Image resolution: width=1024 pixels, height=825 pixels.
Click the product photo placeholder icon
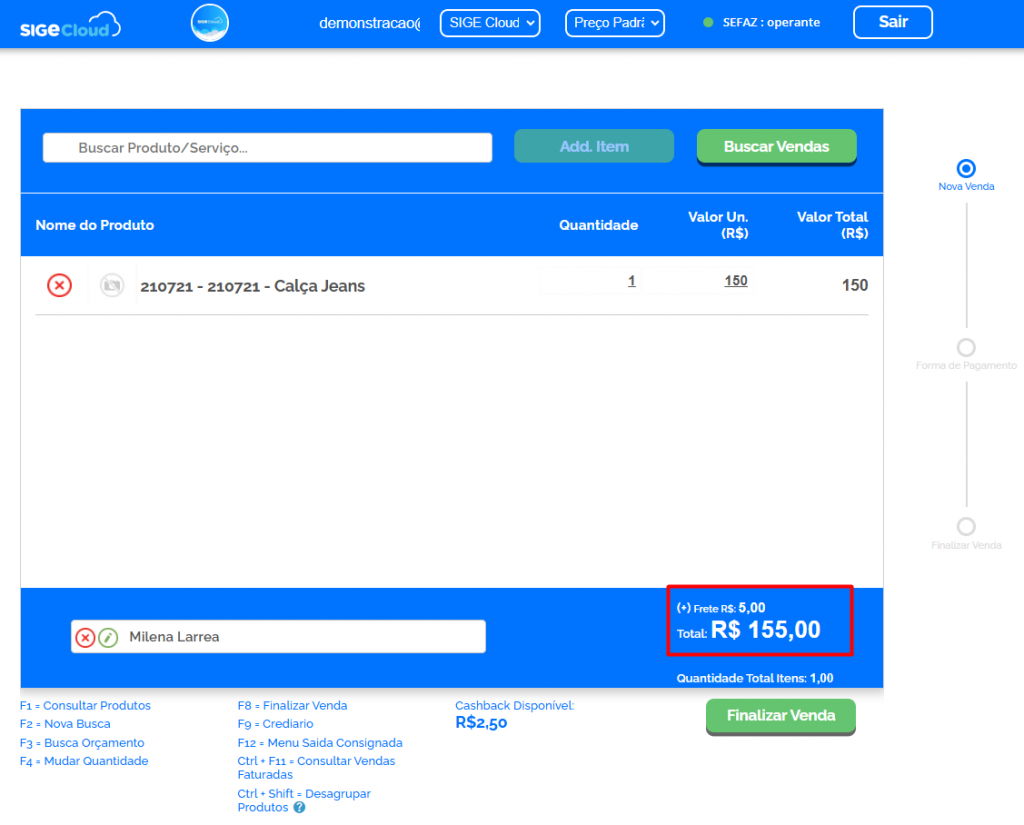(x=112, y=286)
